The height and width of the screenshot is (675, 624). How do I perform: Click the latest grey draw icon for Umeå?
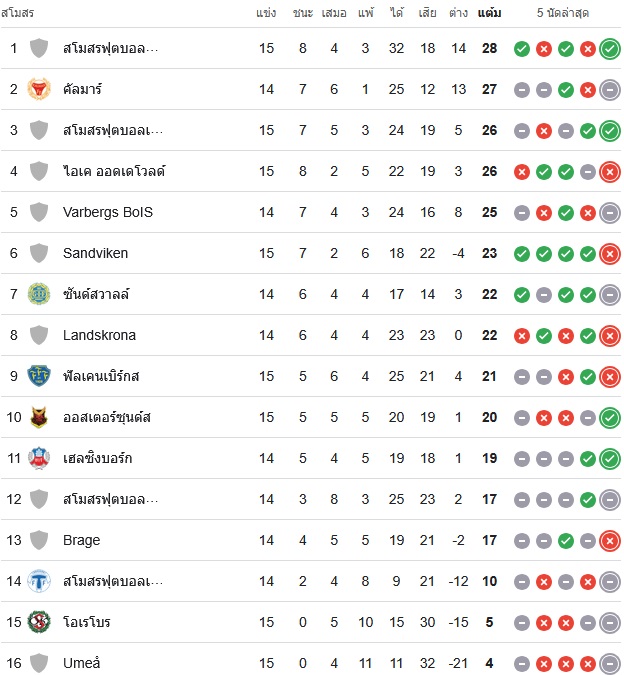click(x=610, y=663)
